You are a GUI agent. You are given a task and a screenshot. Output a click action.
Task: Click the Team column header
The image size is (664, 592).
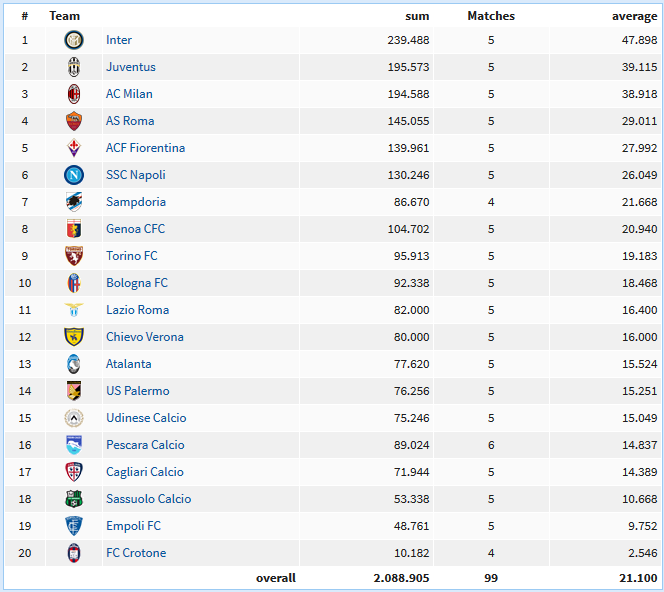point(64,16)
